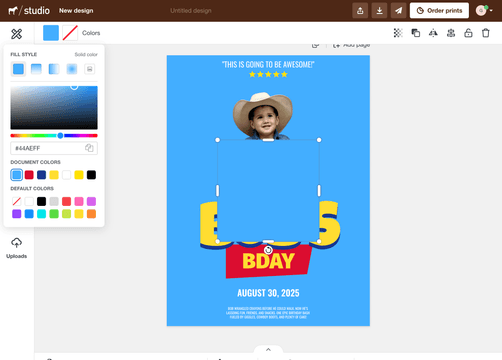The width and height of the screenshot is (502, 360).
Task: Select the horizontal gradient fill style
Action: click(54, 69)
